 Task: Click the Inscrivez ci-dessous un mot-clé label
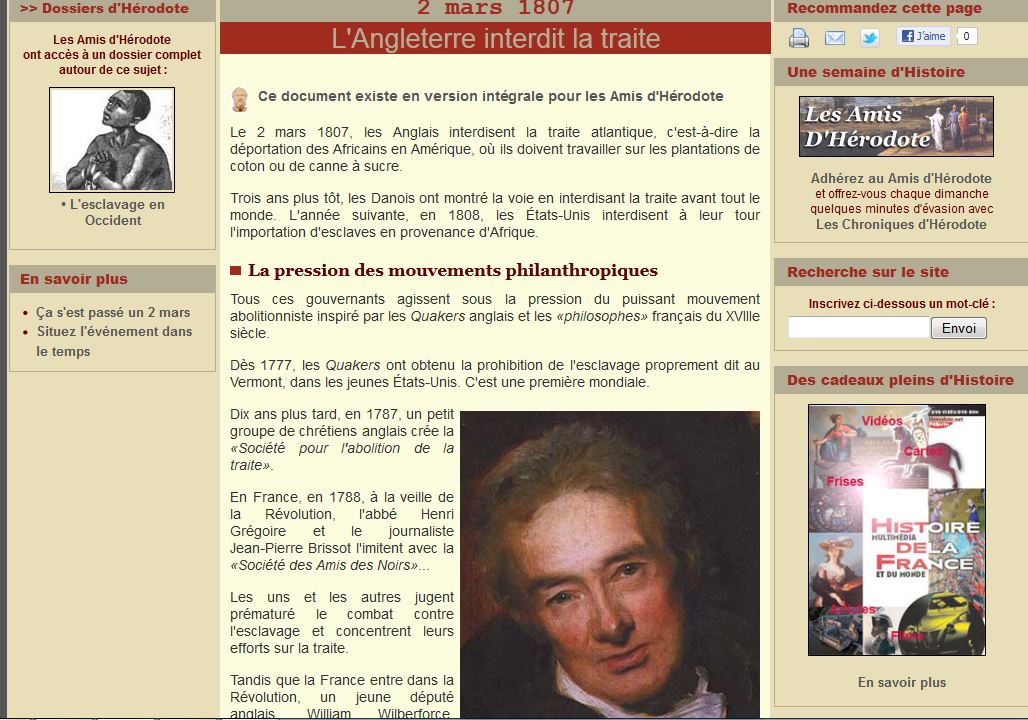click(901, 304)
